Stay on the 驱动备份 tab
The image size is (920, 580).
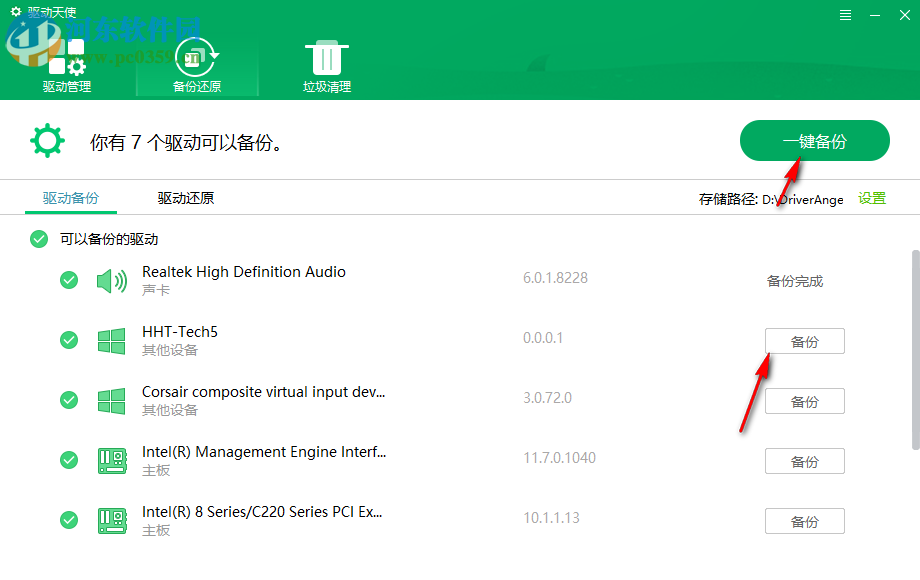tap(70, 198)
